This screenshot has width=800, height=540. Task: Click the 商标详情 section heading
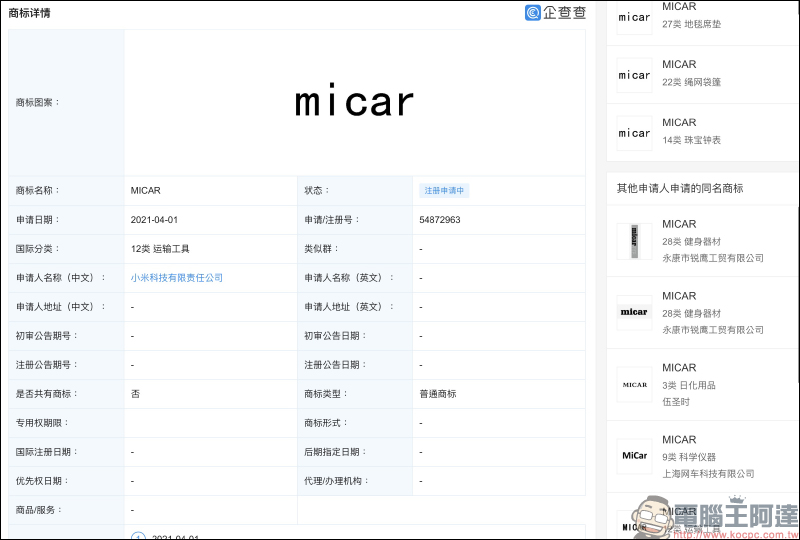[29, 14]
